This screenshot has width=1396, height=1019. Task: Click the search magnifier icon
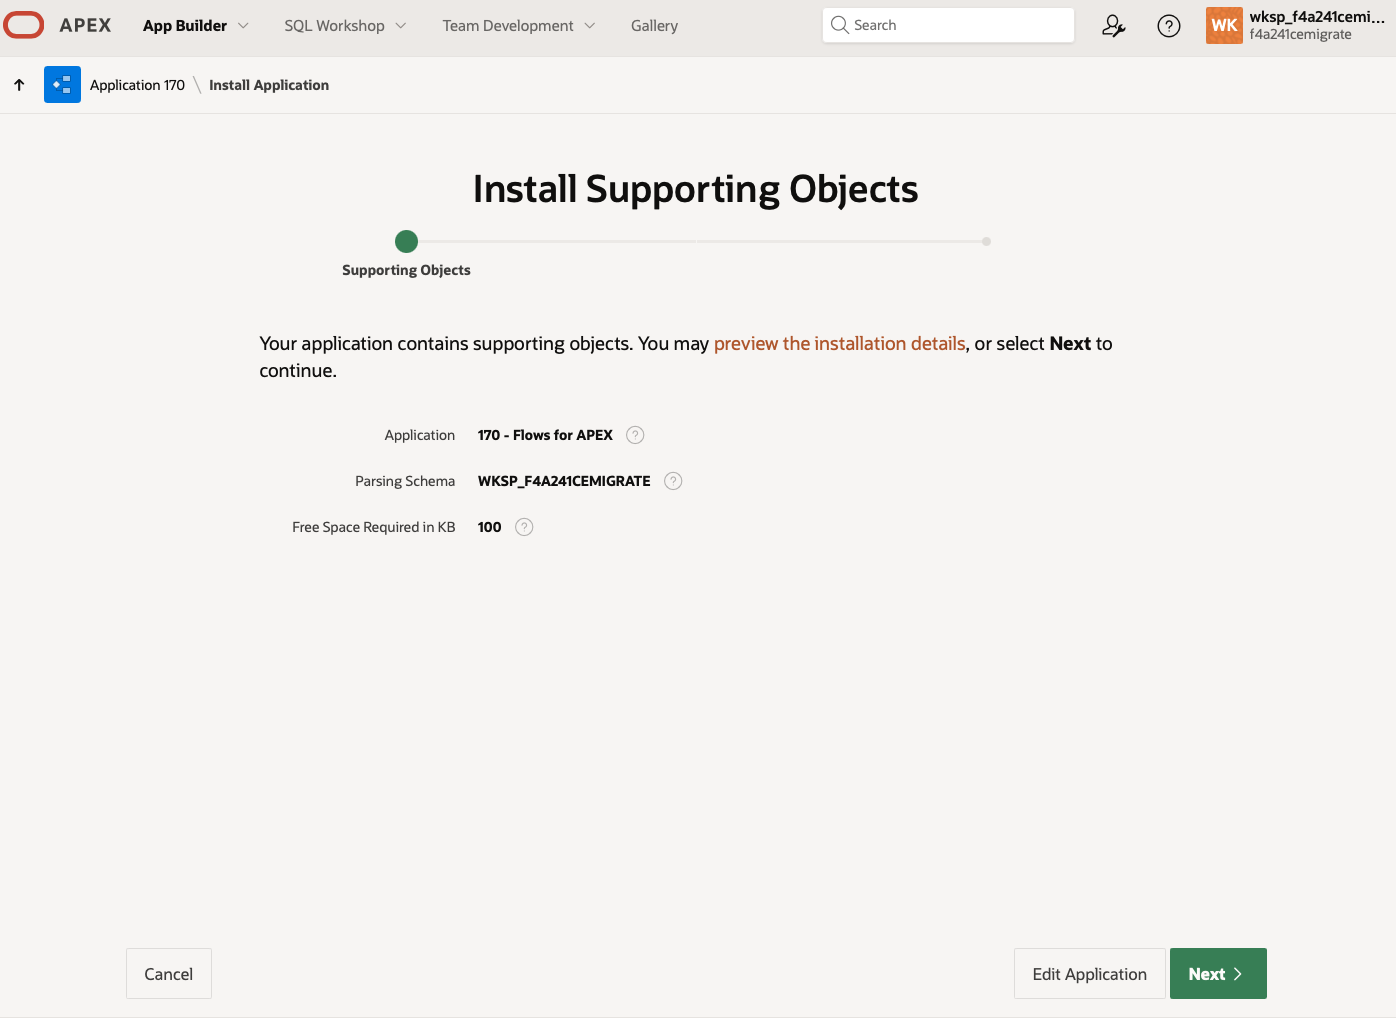click(840, 24)
